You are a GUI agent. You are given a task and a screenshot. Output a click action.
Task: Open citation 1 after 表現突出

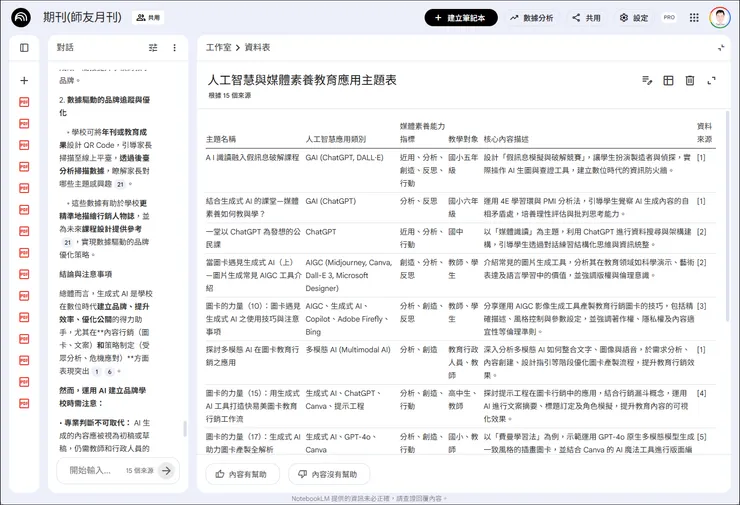[x=97, y=371]
